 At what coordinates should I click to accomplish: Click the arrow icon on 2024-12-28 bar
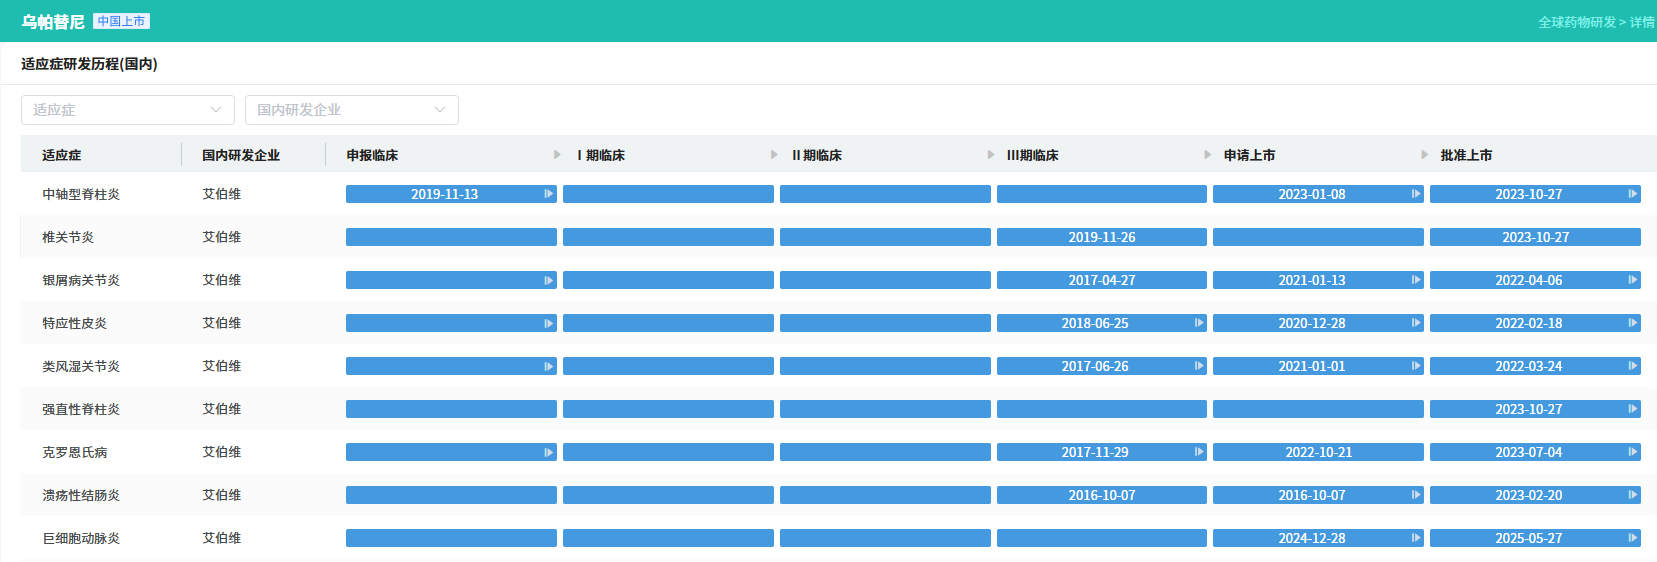(x=1415, y=538)
